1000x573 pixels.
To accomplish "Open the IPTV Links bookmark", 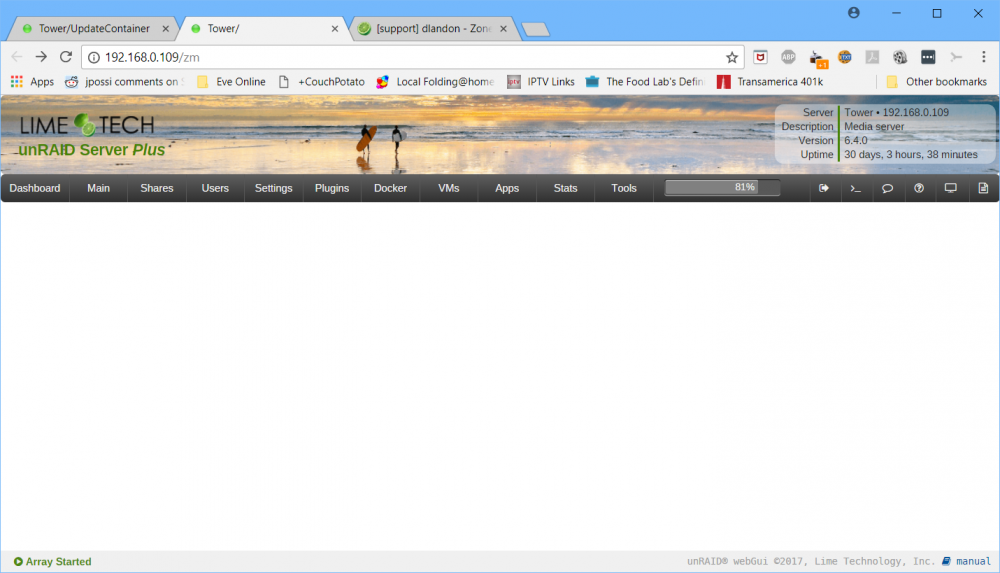I will pyautogui.click(x=541, y=82).
